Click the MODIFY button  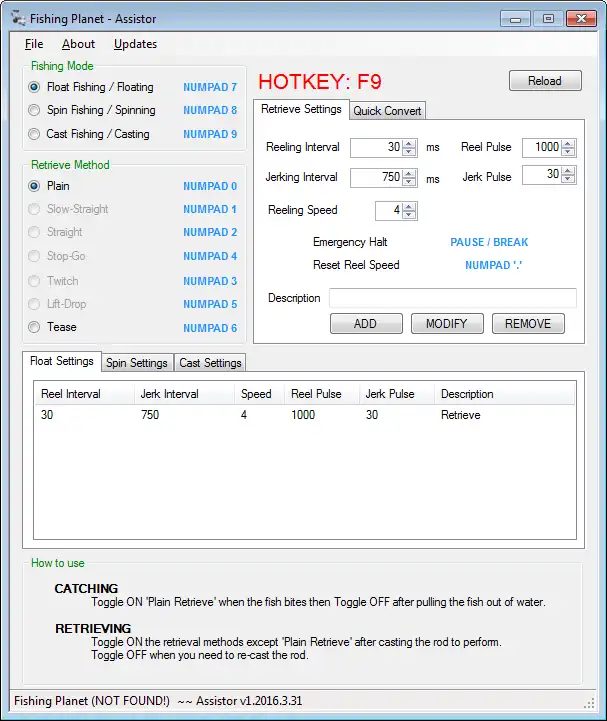(447, 324)
